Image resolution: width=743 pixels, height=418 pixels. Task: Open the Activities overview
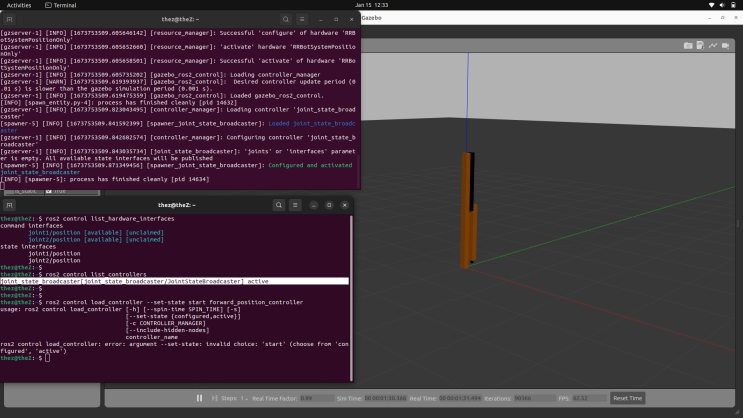coord(19,5)
